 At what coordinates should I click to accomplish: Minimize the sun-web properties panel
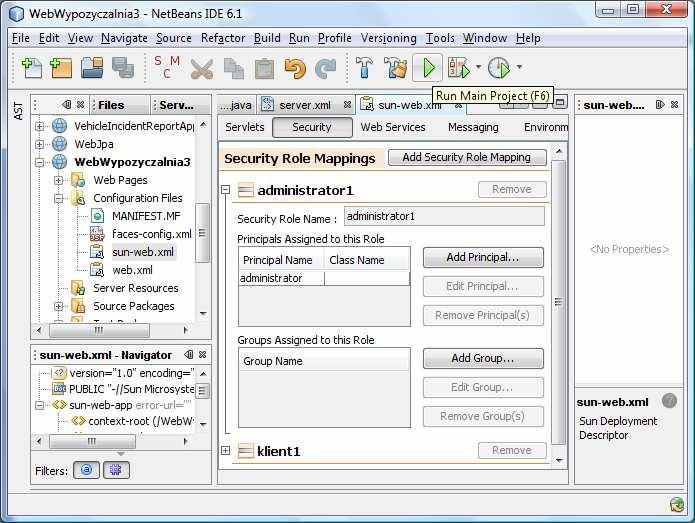(x=660, y=105)
